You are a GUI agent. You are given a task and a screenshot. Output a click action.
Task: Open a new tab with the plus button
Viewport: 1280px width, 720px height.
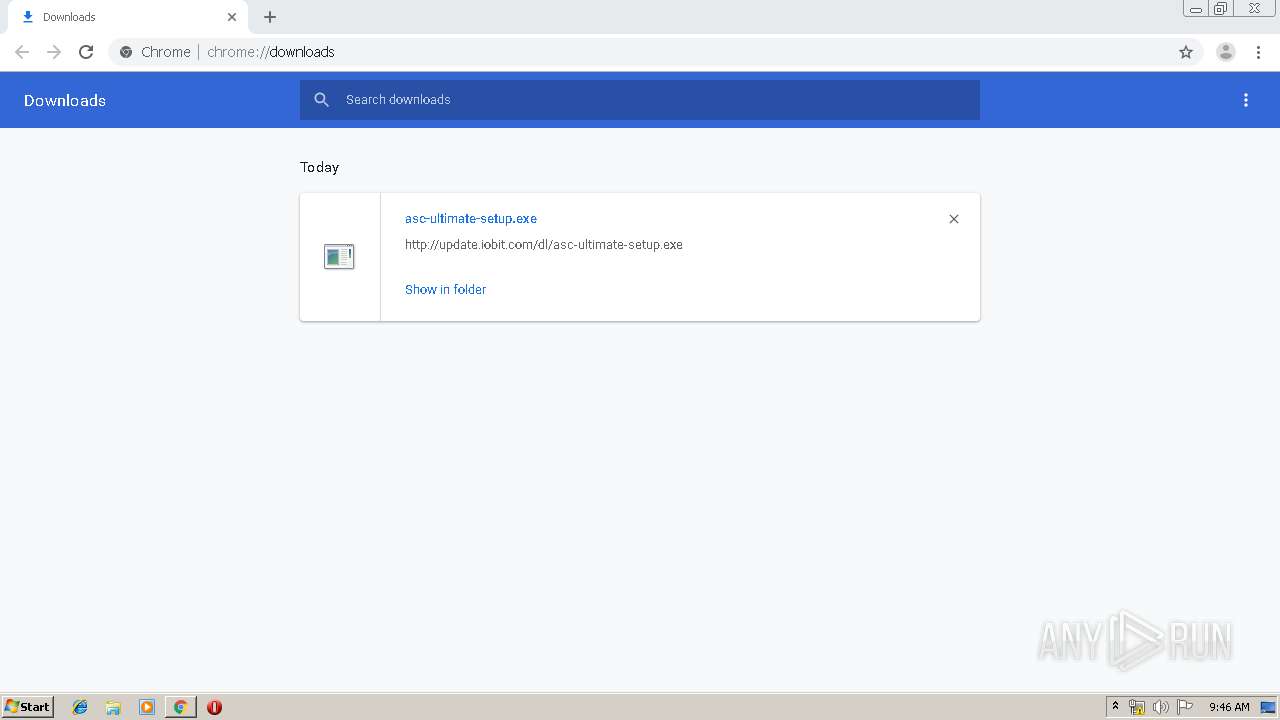(270, 17)
